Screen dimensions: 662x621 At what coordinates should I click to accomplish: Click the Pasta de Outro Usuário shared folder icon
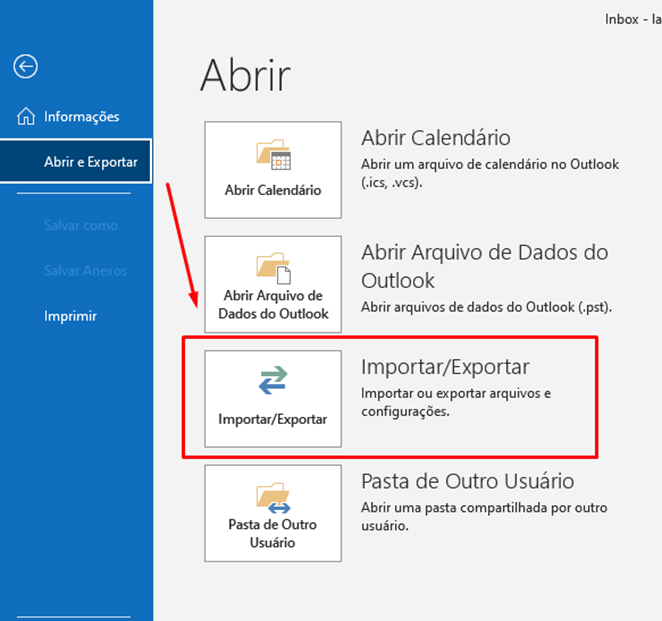[273, 498]
